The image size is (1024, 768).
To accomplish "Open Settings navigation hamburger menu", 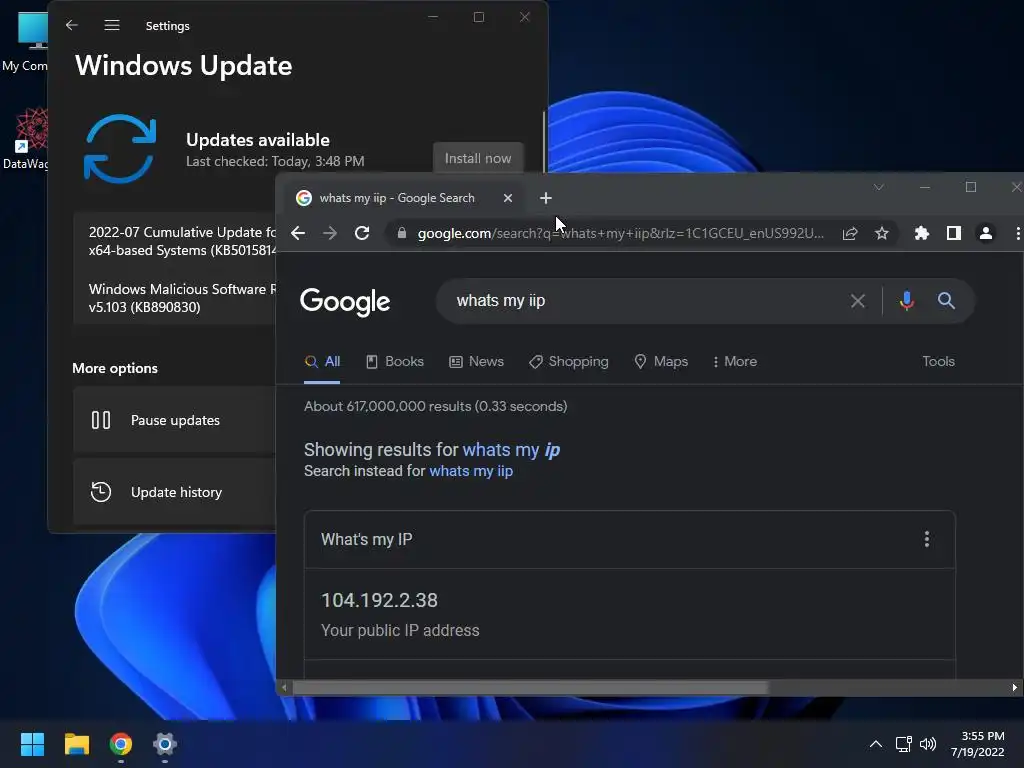I will click(x=112, y=25).
